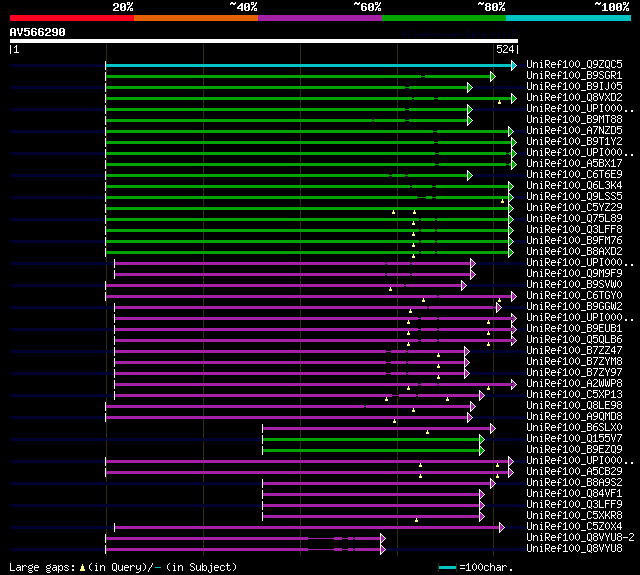This screenshot has height=575, width=640.
Task: Click the UniRef100_B9GGW2 entry
Action: point(574,307)
